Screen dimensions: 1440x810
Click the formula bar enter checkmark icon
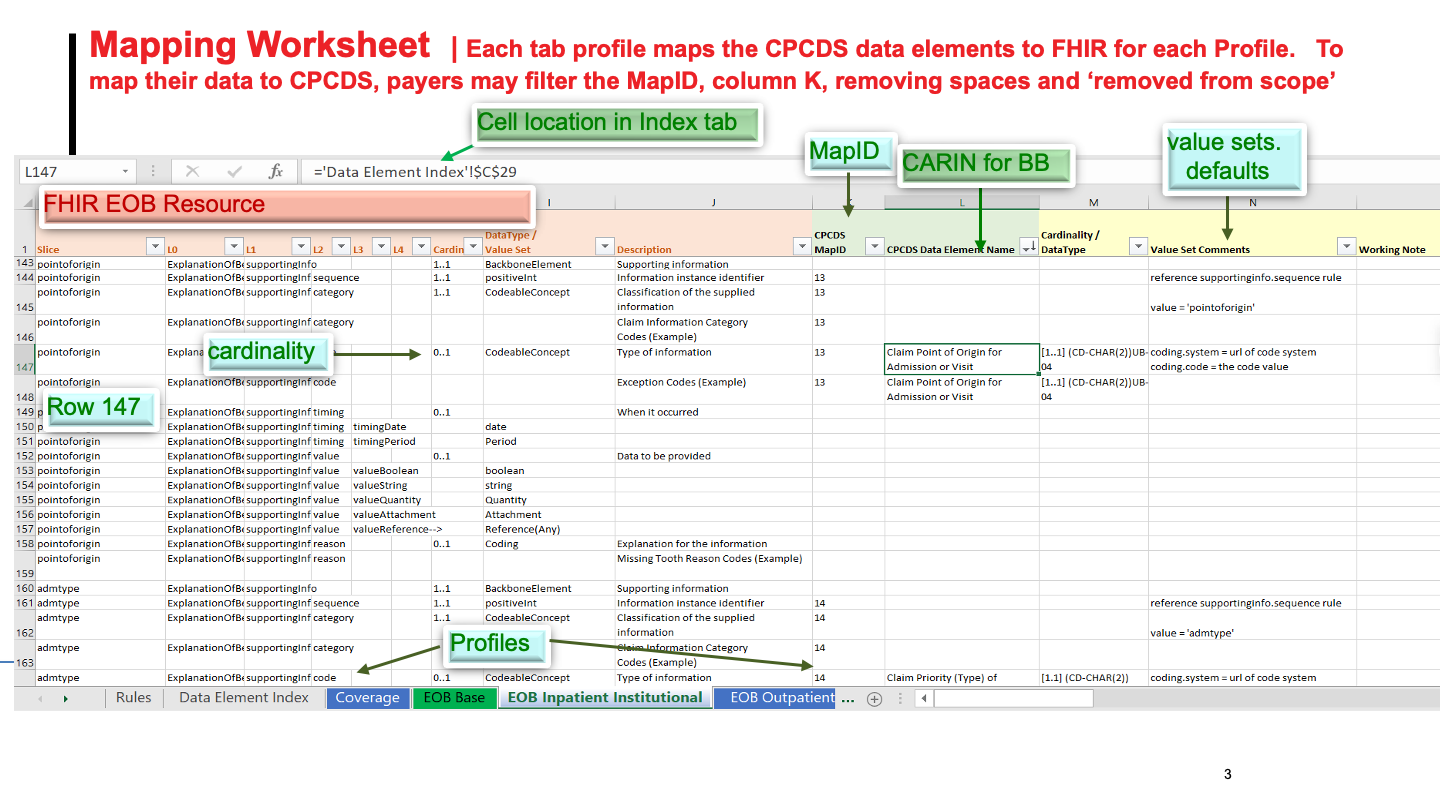pos(234,172)
